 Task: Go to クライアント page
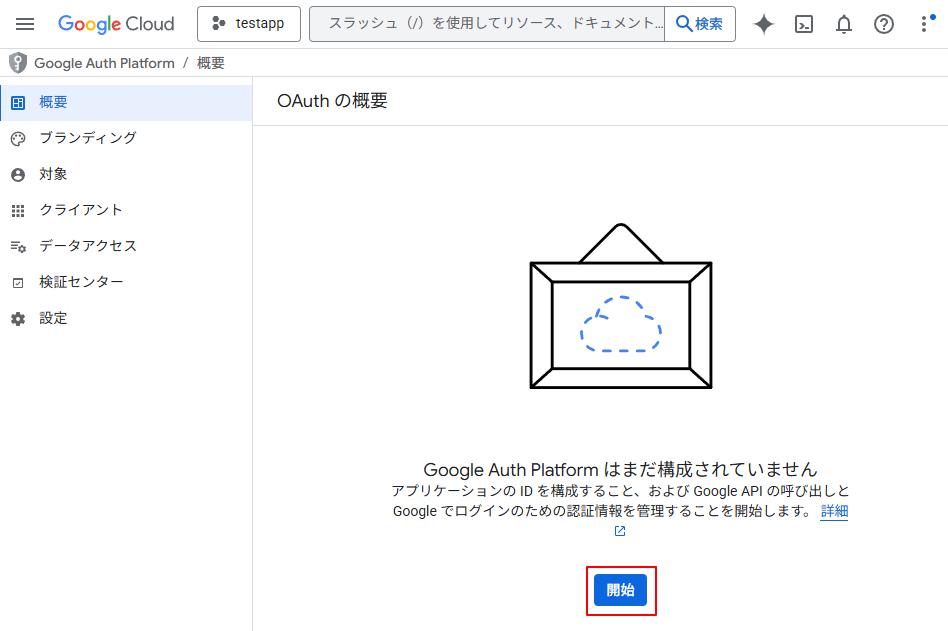coord(81,210)
